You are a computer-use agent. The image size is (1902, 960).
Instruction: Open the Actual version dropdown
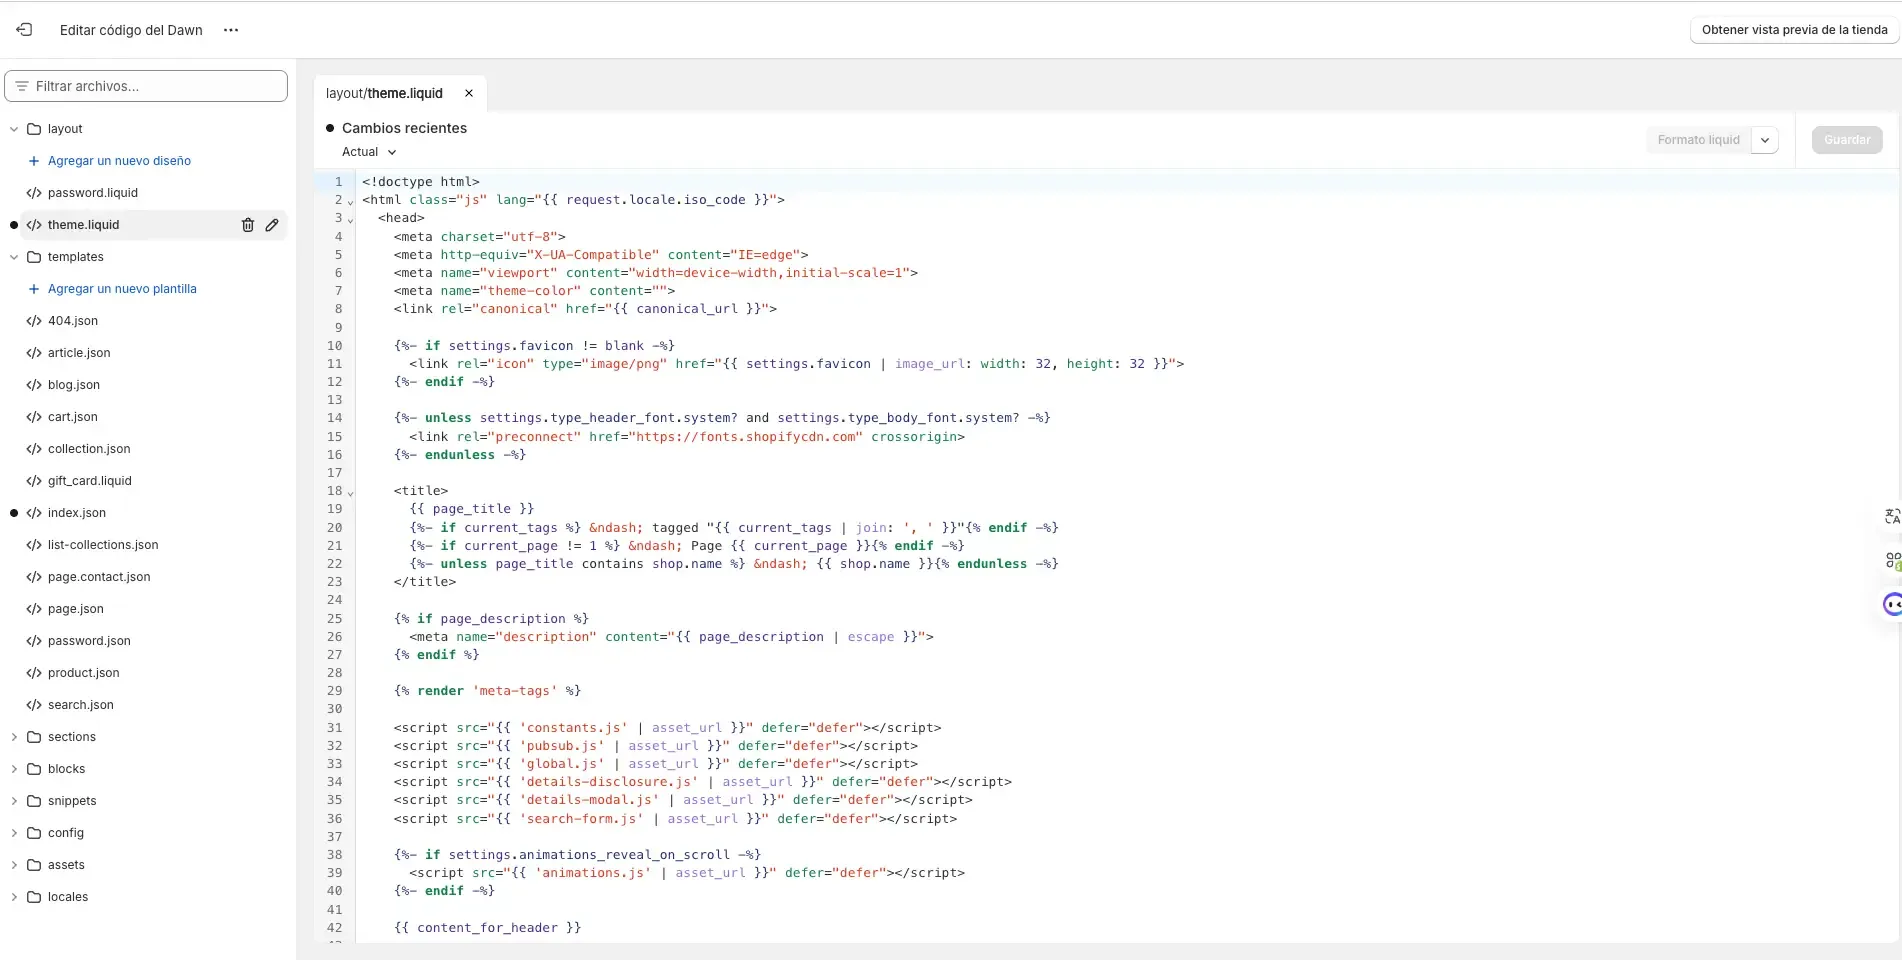pyautogui.click(x=369, y=152)
